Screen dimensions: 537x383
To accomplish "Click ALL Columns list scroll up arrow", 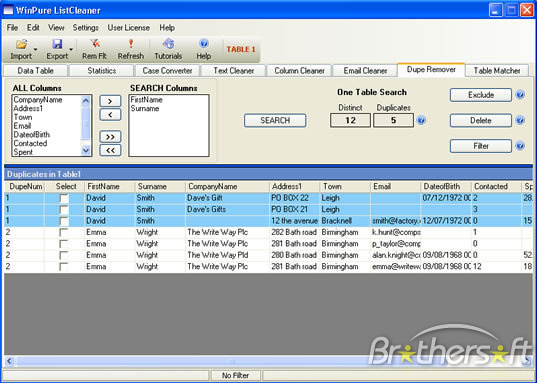I will click(x=86, y=100).
